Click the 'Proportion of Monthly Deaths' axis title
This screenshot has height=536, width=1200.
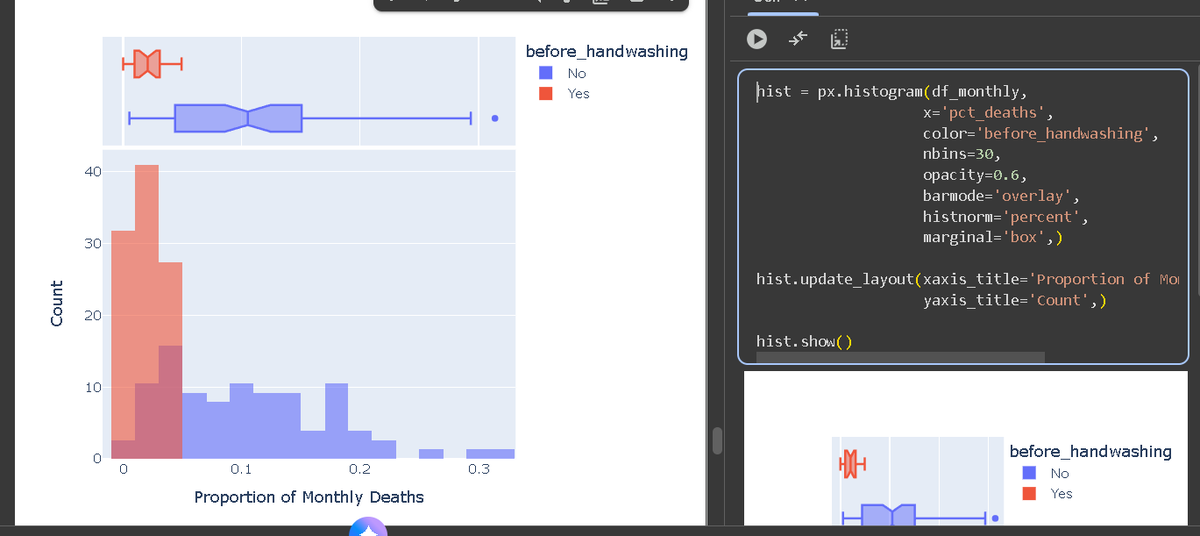[x=309, y=497]
